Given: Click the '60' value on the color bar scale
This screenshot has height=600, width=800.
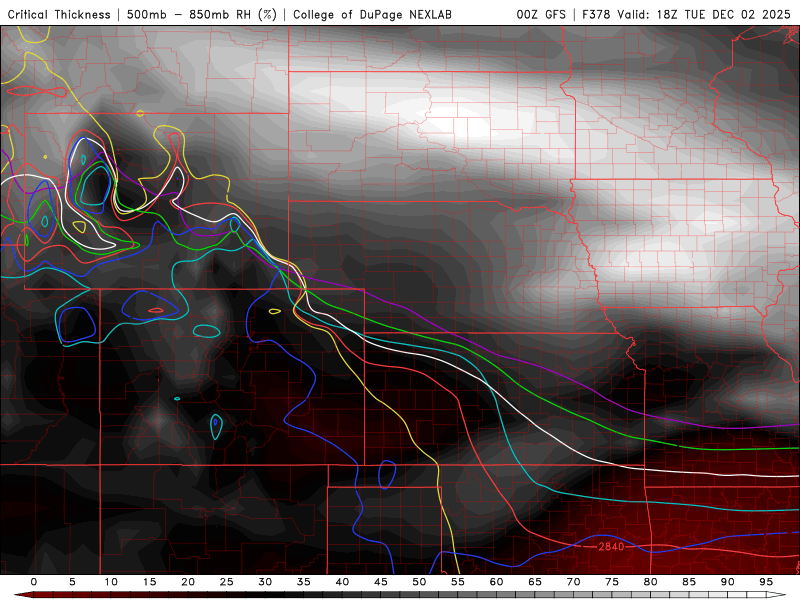Looking at the screenshot, I should tap(496, 582).
